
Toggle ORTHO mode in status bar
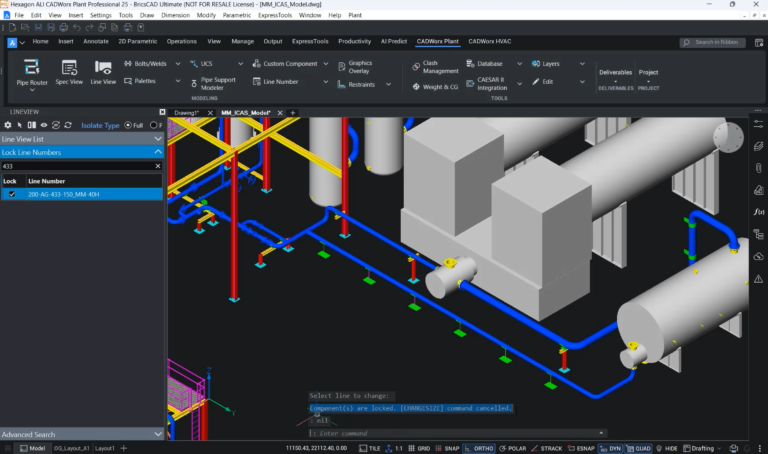(x=479, y=448)
